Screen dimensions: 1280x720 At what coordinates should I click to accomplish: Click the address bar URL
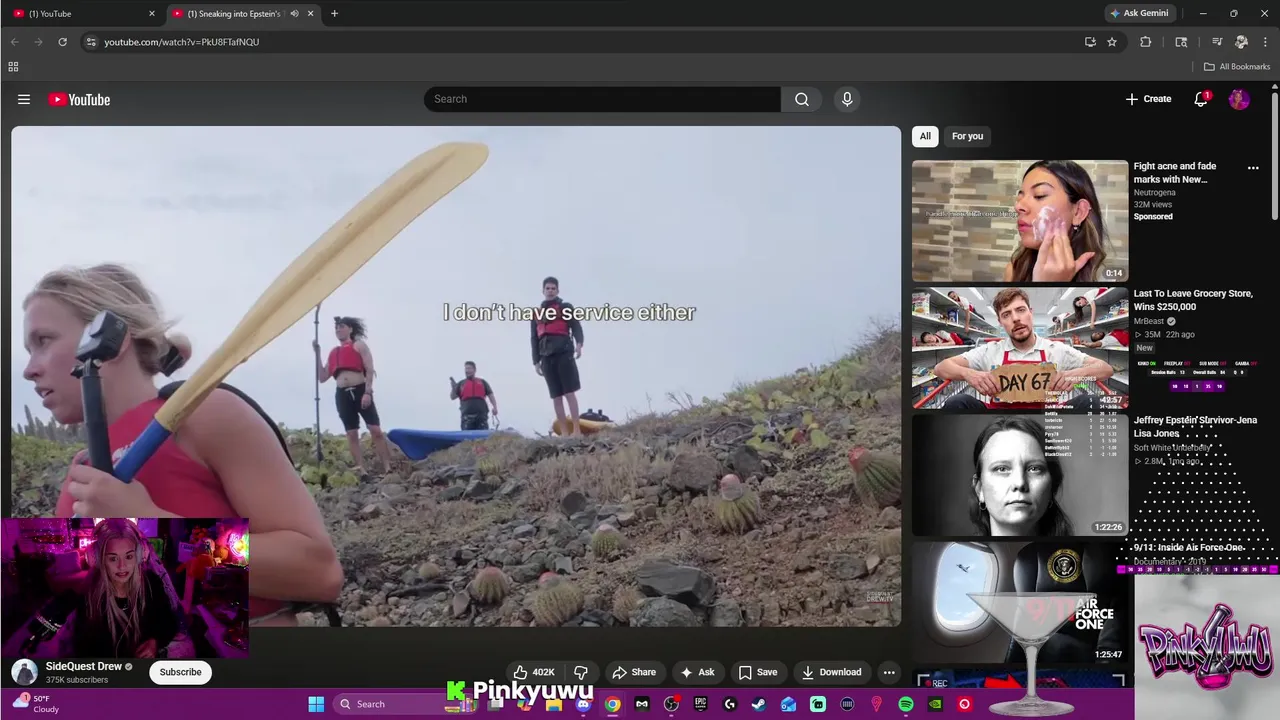(x=182, y=42)
